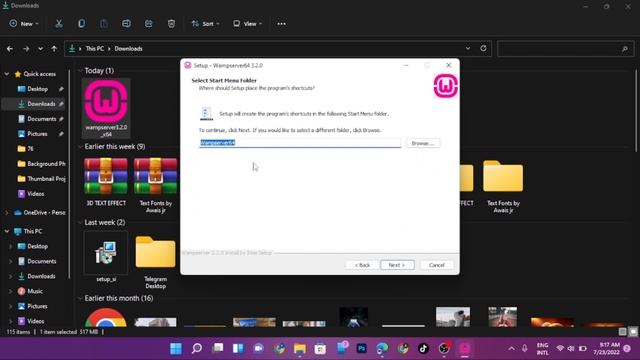The width and height of the screenshot is (640, 360).
Task: Open the Sort dropdown menu
Action: (x=205, y=24)
